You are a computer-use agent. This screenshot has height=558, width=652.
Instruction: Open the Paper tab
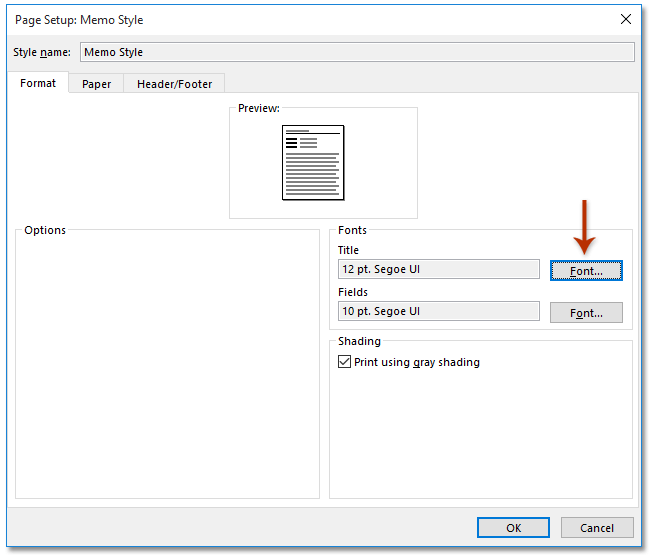96,84
